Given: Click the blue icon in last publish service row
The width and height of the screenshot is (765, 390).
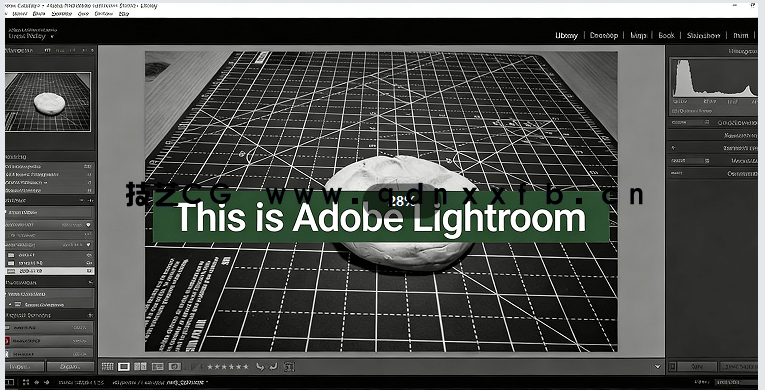Looking at the screenshot, I should [8, 353].
